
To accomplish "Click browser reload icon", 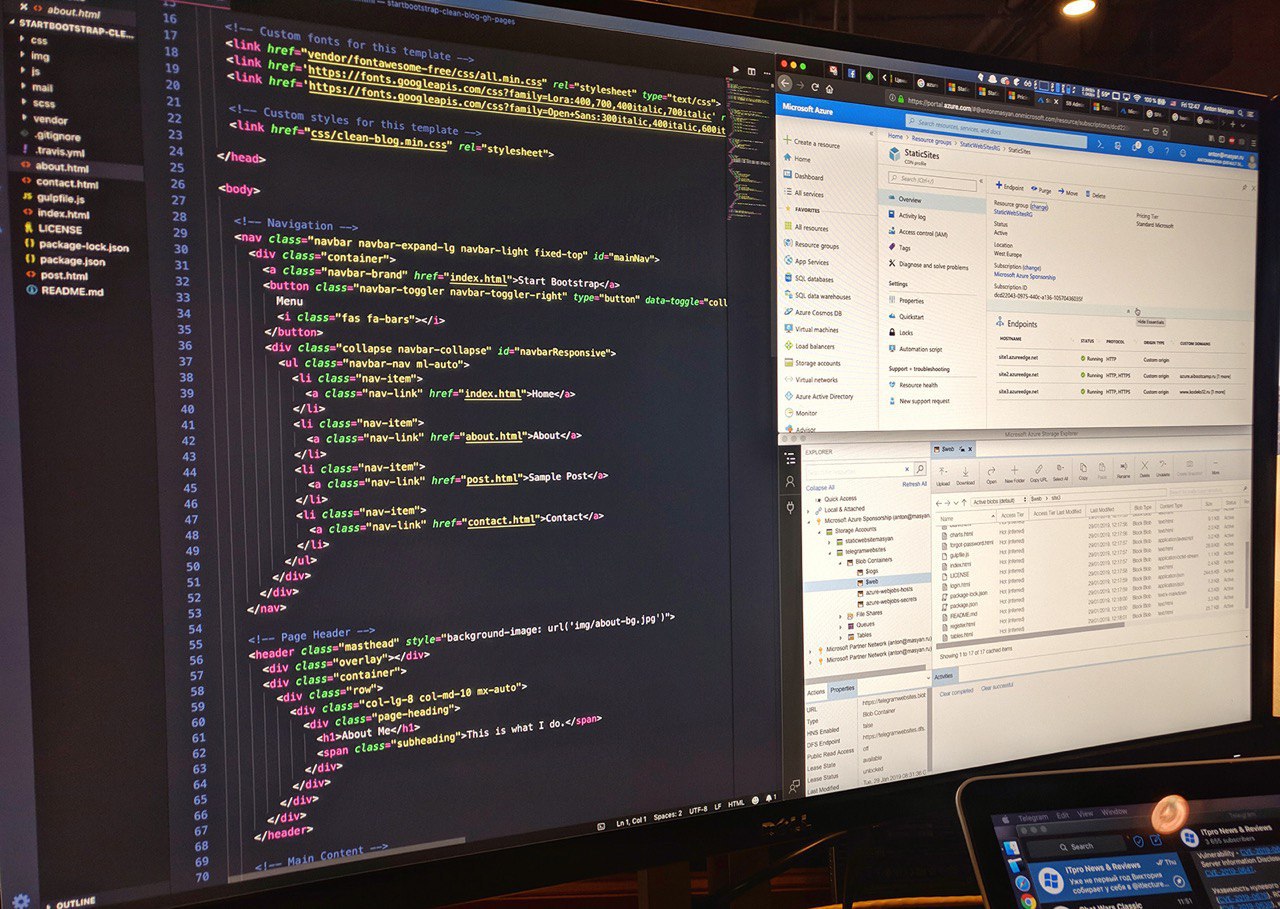I will (x=815, y=87).
